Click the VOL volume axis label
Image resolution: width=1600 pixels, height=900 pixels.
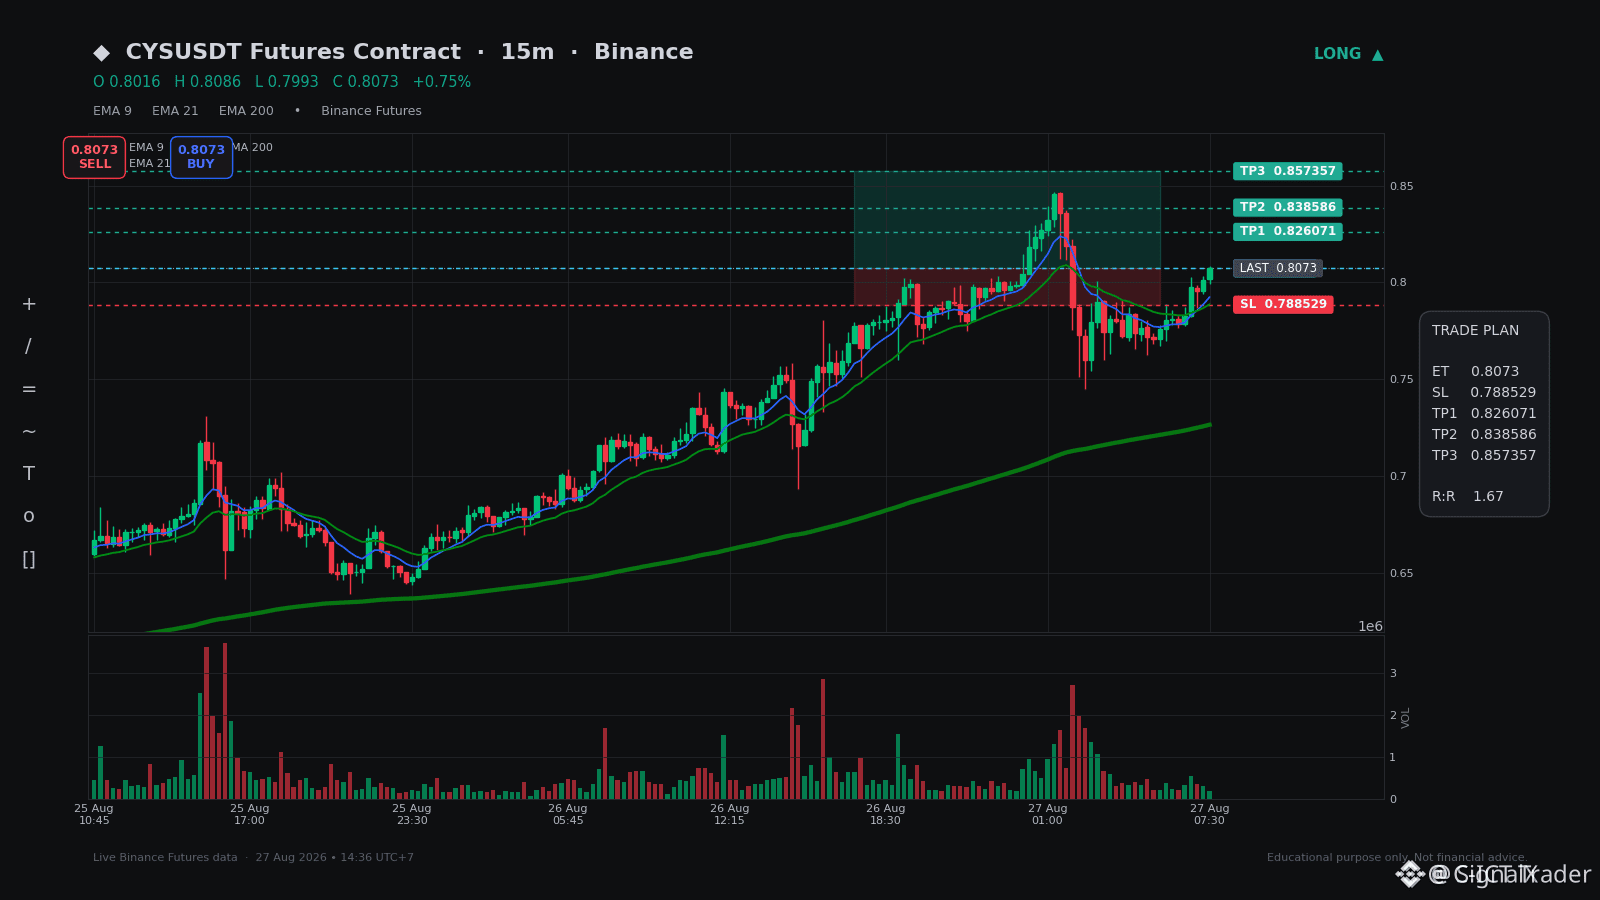(1406, 717)
